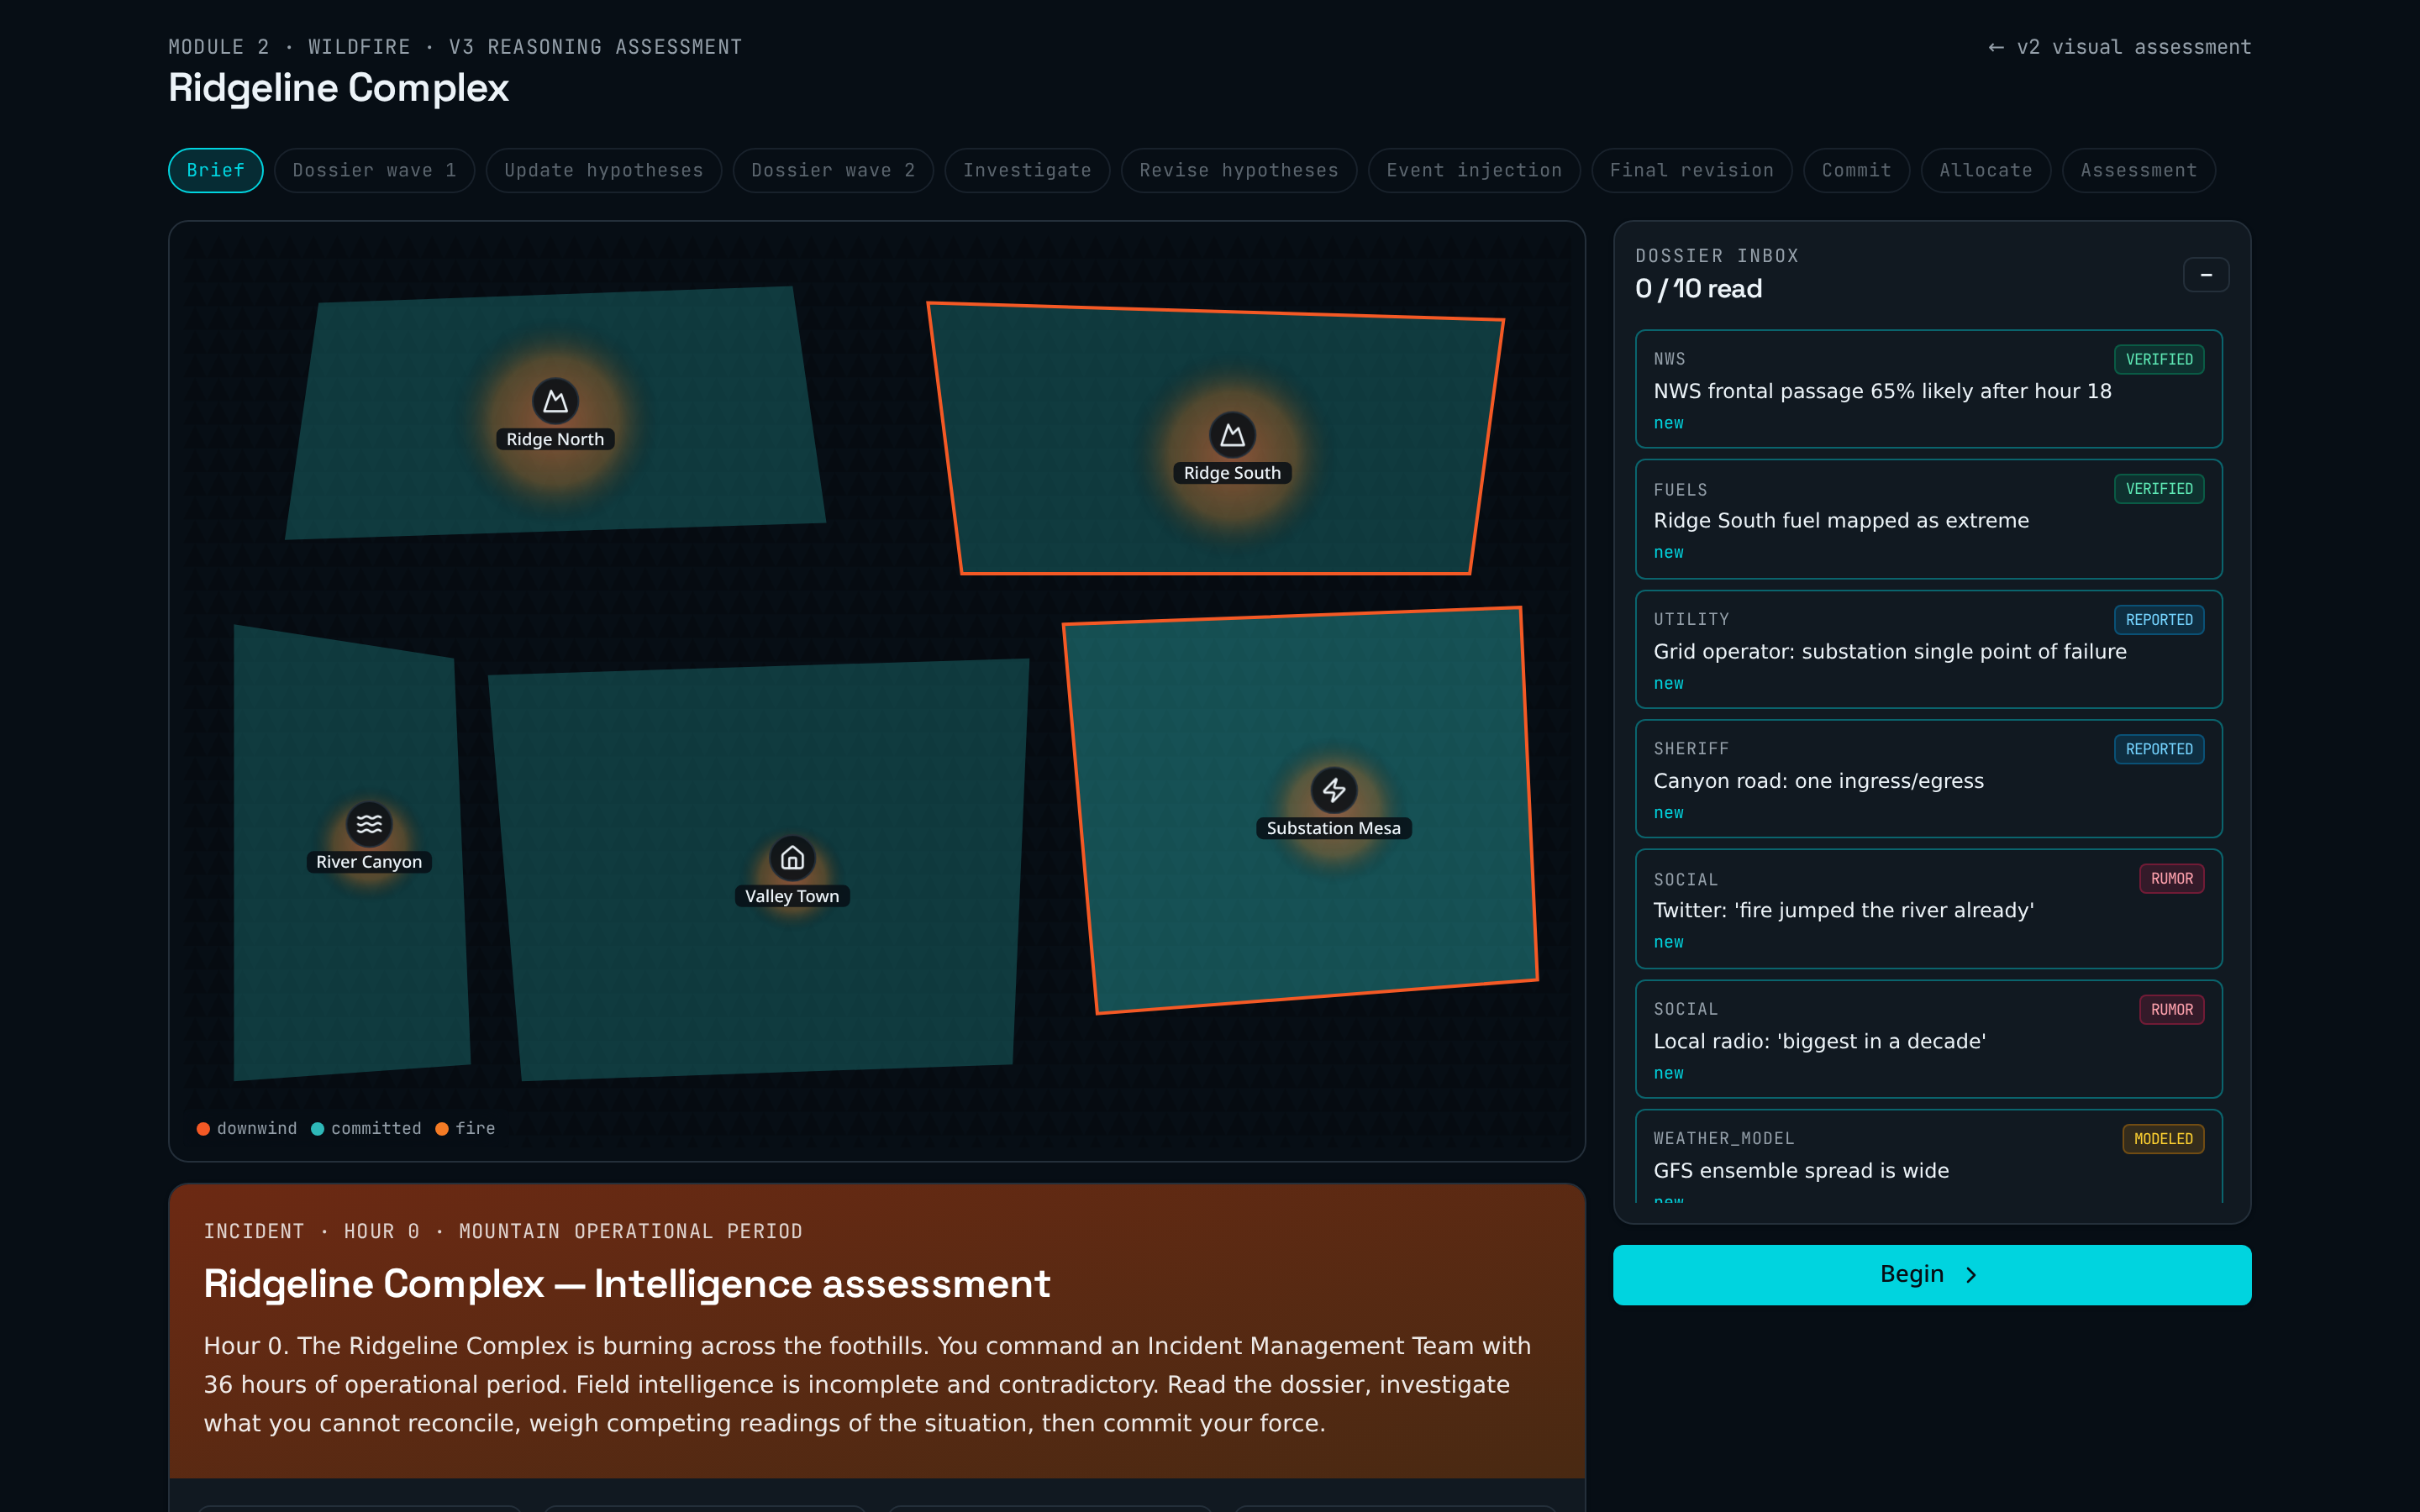Open the Investigate step
2420x1512 pixels.
pos(1027,170)
